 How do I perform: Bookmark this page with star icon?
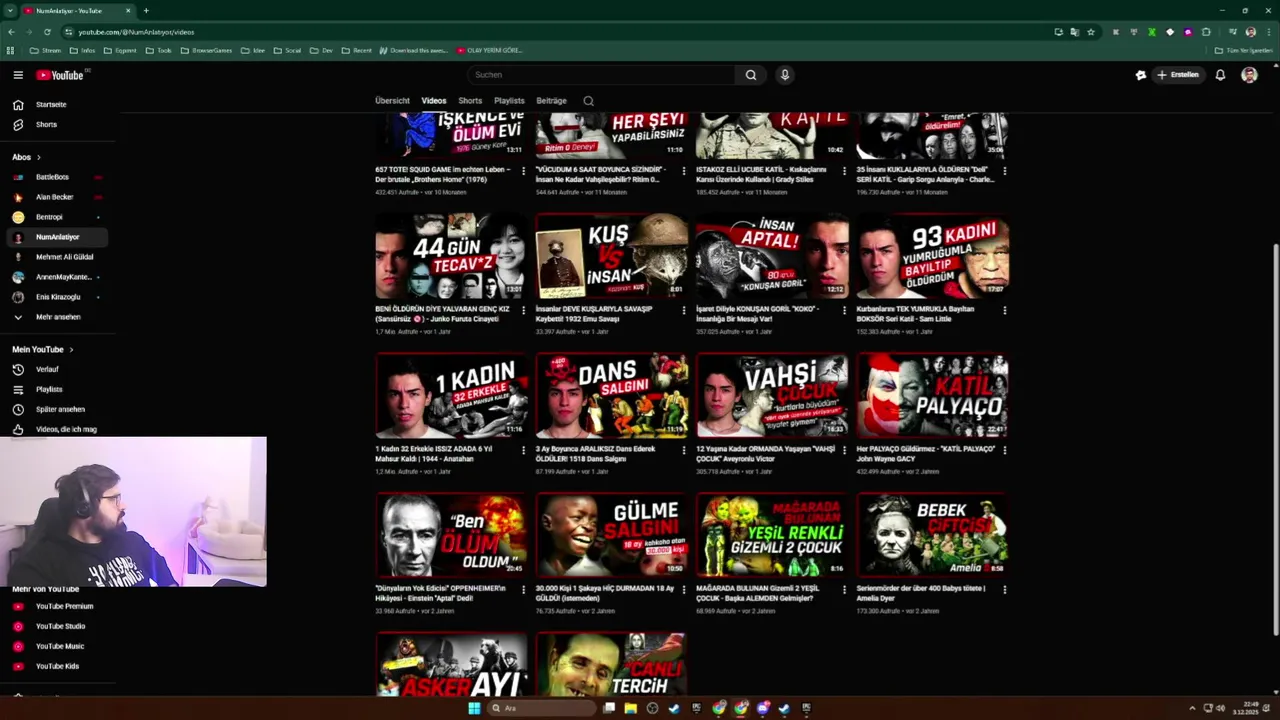coord(1091,32)
